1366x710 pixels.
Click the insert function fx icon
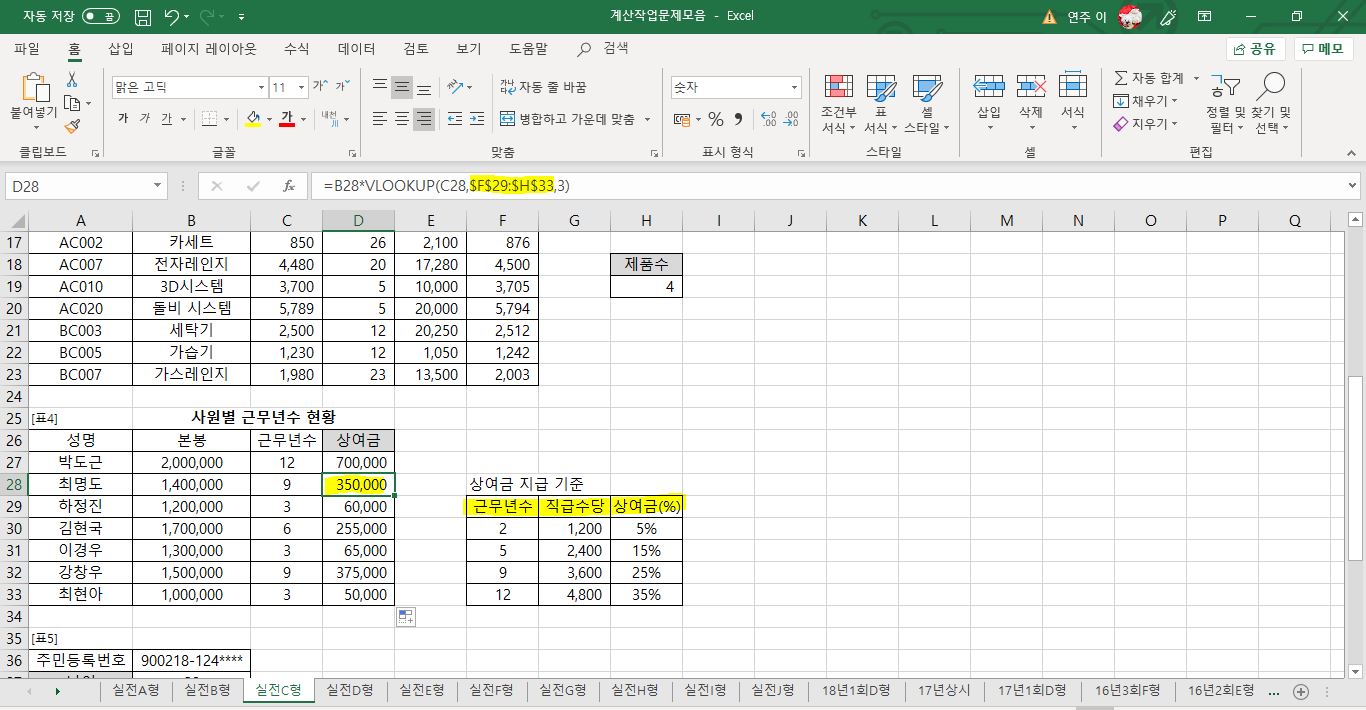coord(289,186)
